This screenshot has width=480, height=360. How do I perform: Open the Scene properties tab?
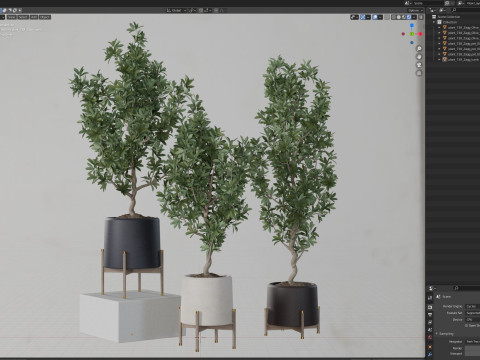430,330
